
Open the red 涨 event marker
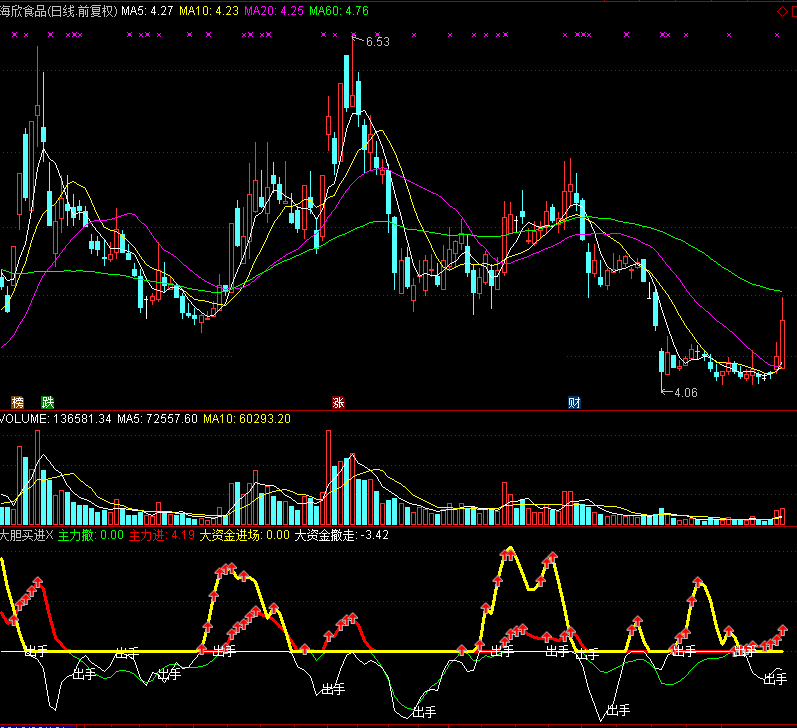tap(339, 402)
